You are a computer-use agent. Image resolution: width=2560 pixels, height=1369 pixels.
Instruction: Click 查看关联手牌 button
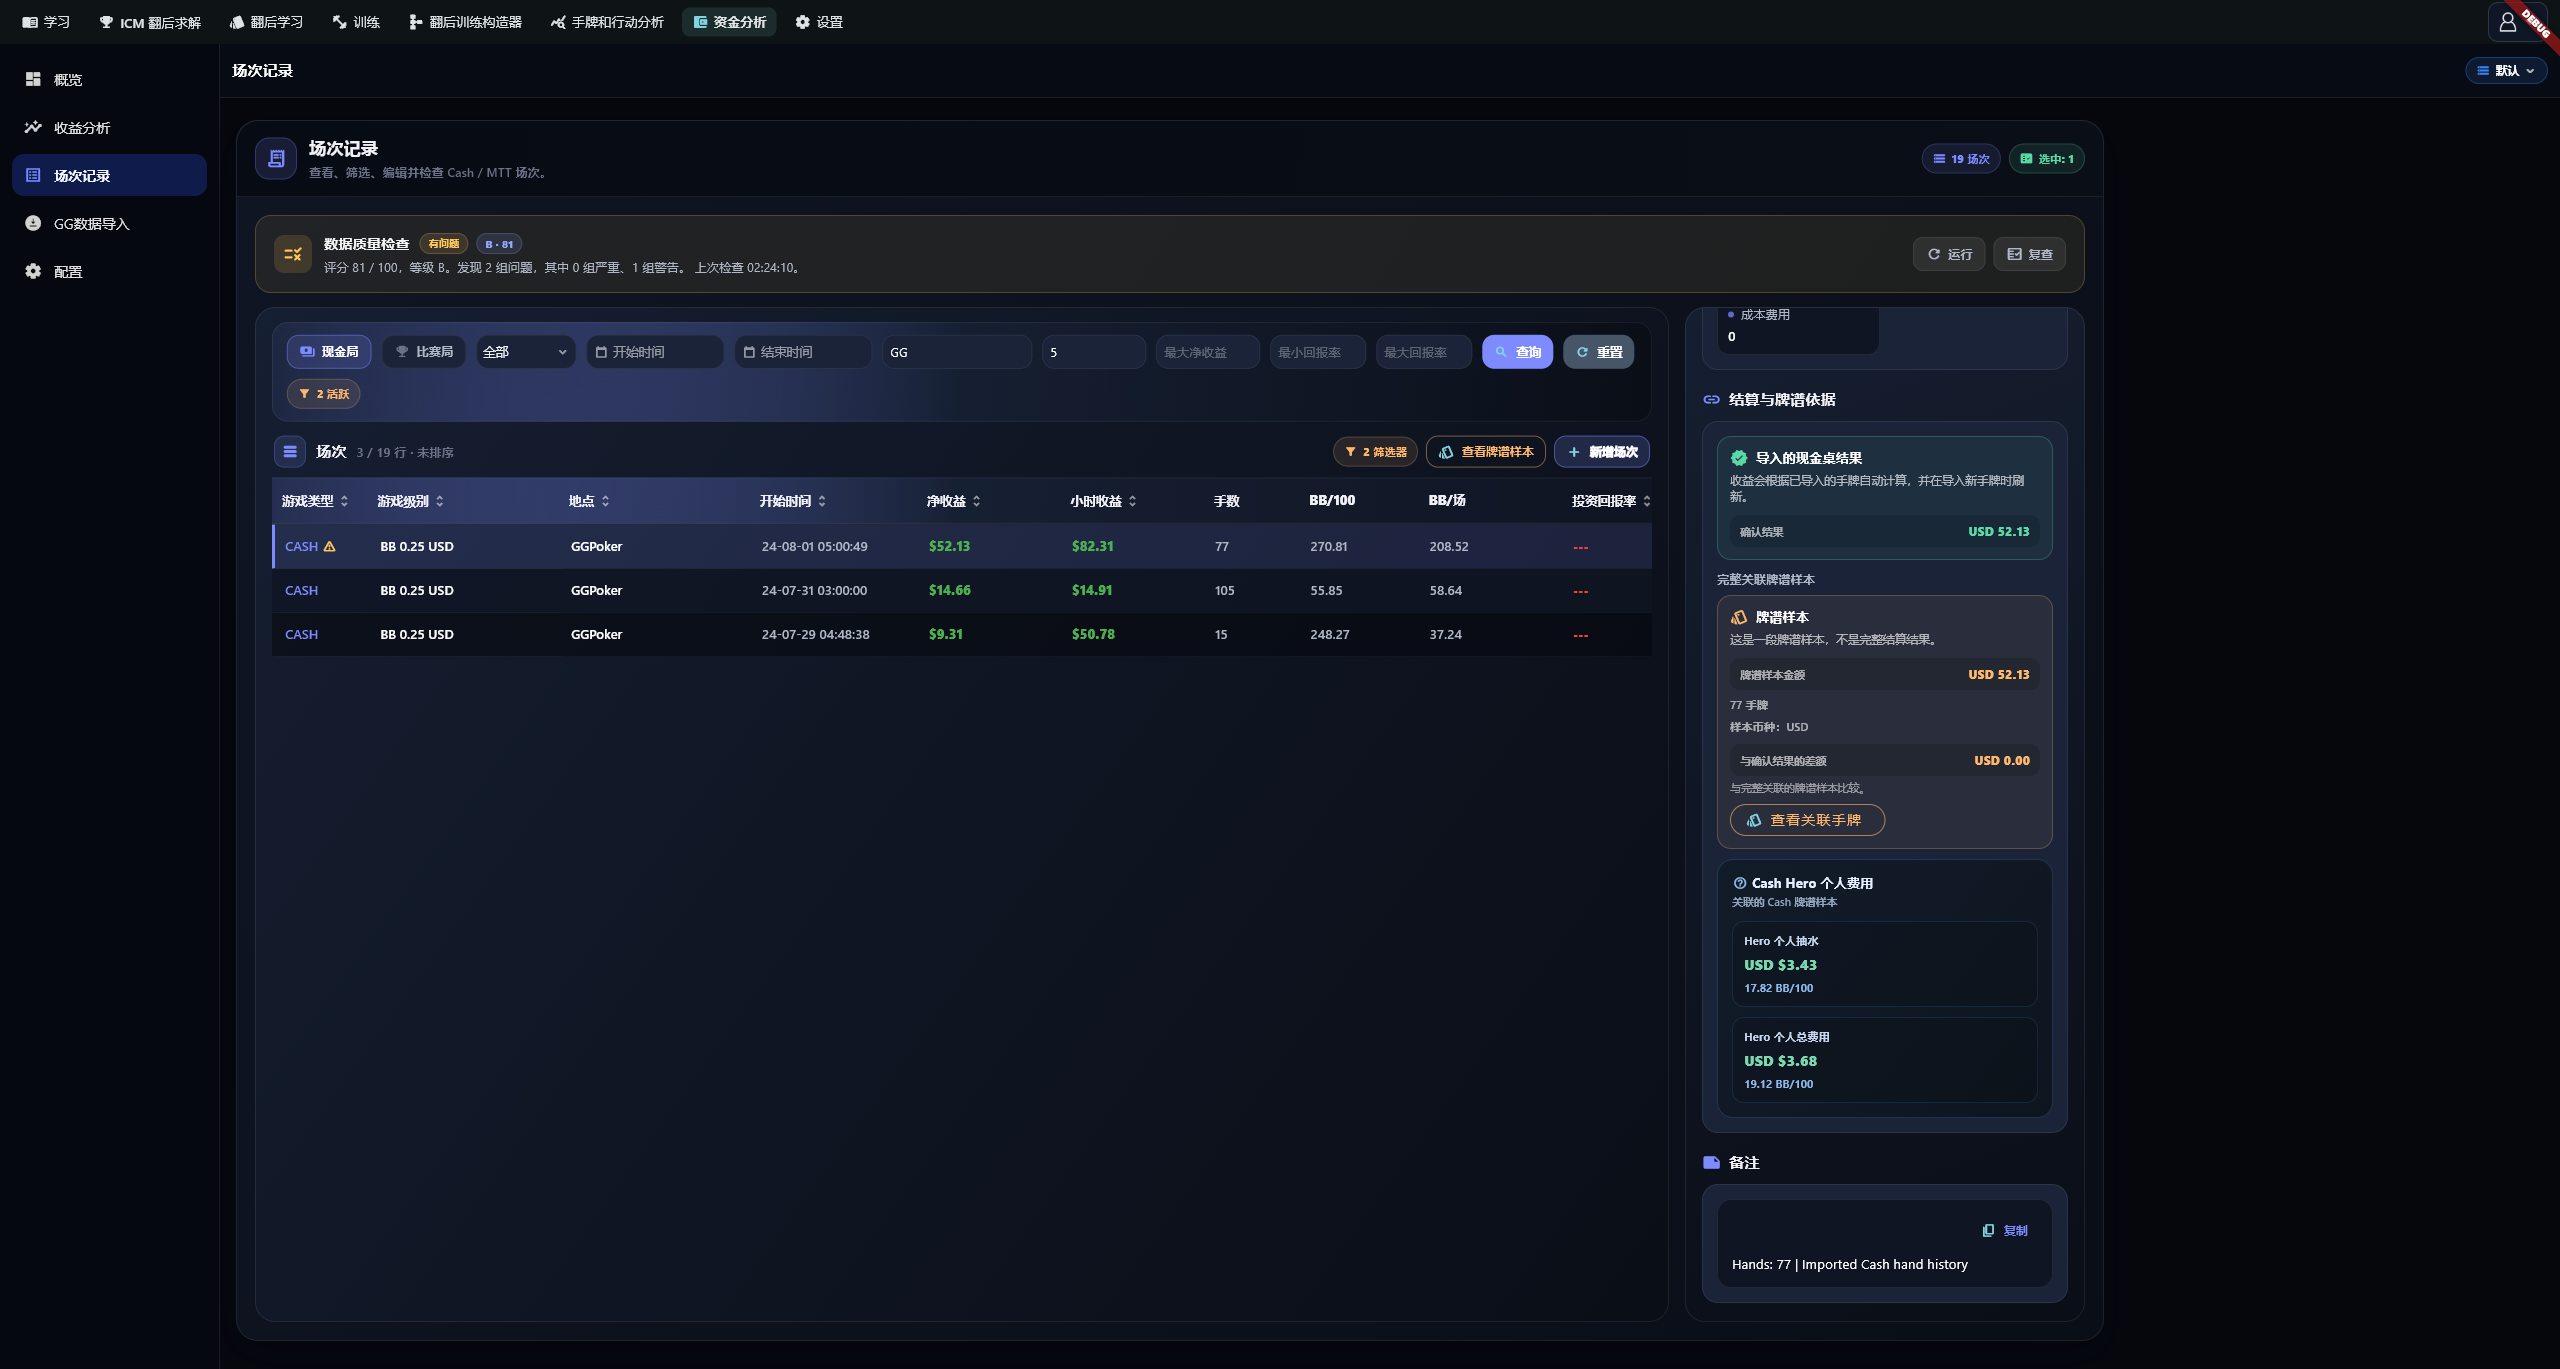tap(1807, 820)
